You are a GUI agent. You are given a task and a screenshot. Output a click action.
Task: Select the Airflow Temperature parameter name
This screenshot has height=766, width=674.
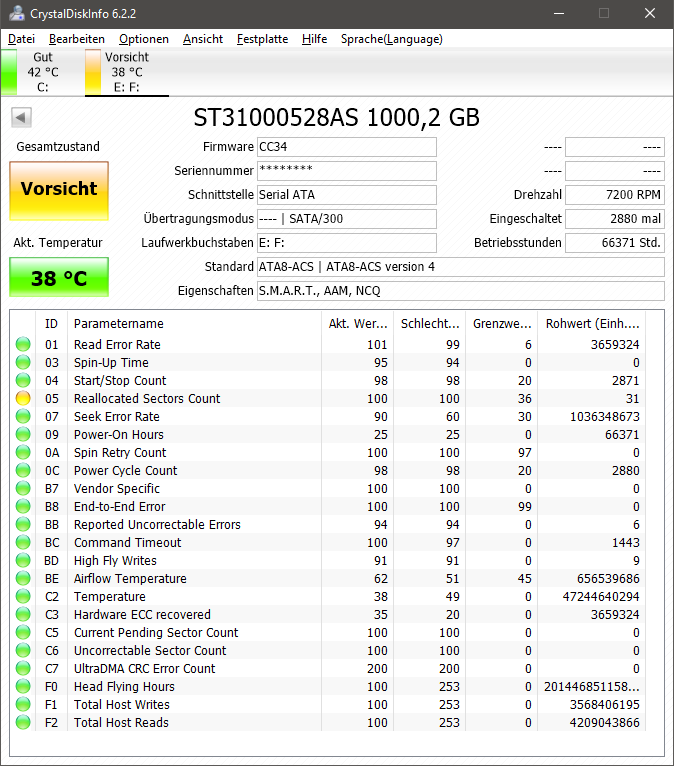pos(130,579)
